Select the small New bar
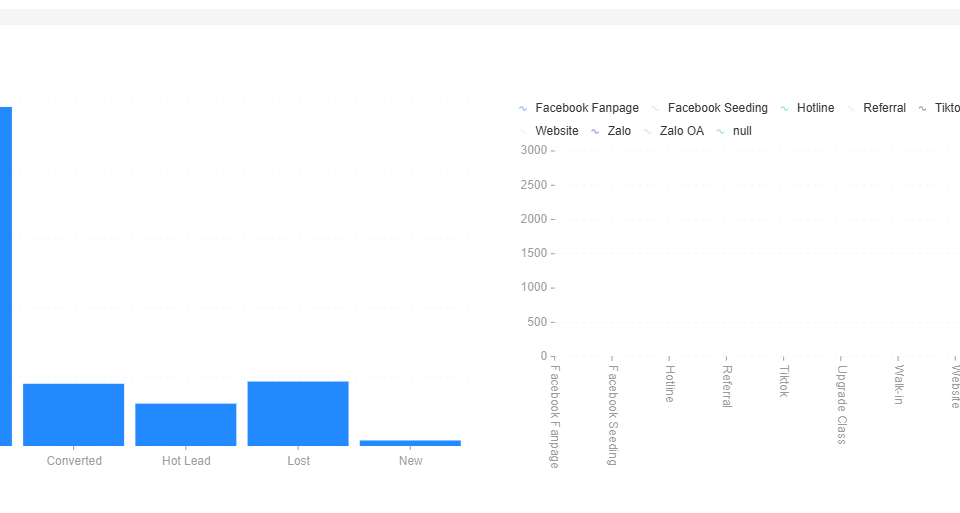Screen dimensions: 960x513 (x=410, y=442)
